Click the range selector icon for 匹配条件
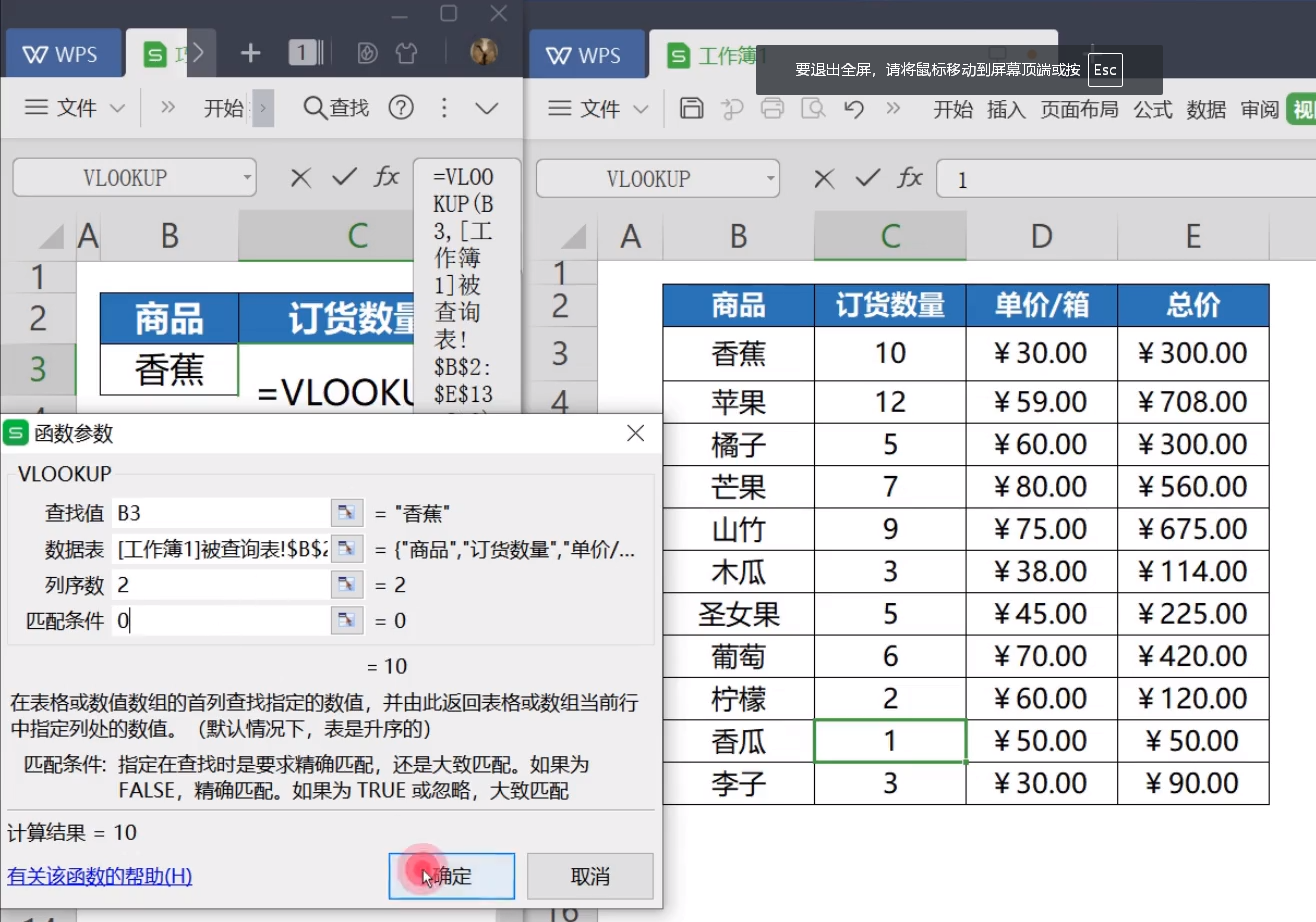Image resolution: width=1316 pixels, height=922 pixels. click(x=345, y=620)
